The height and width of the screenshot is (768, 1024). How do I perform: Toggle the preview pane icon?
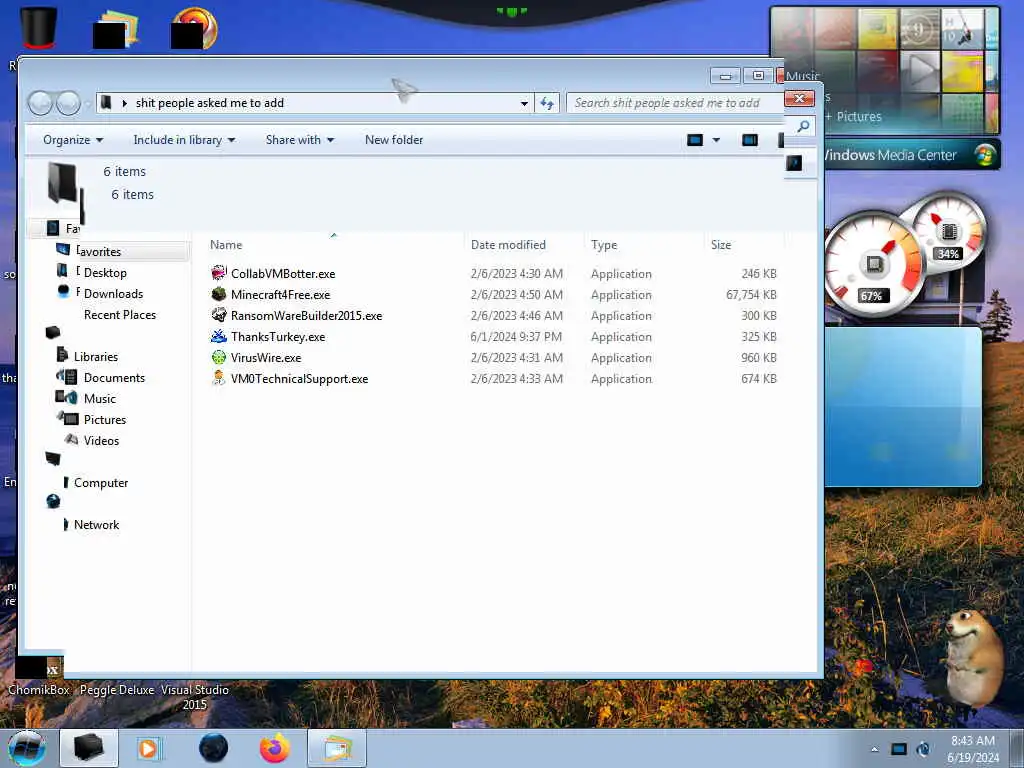point(750,140)
